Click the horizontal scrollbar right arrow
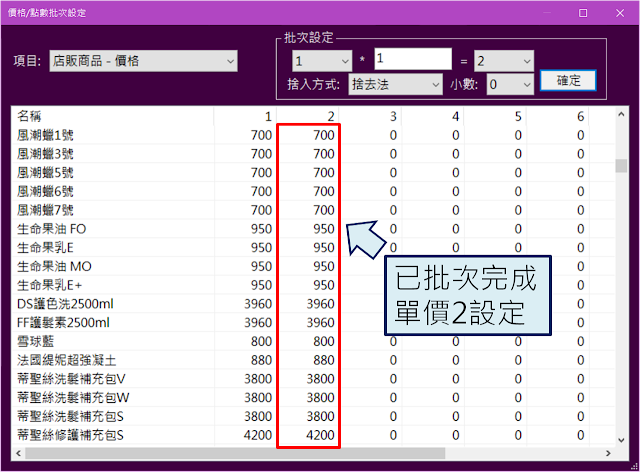The height and width of the screenshot is (472, 640). (x=608, y=453)
